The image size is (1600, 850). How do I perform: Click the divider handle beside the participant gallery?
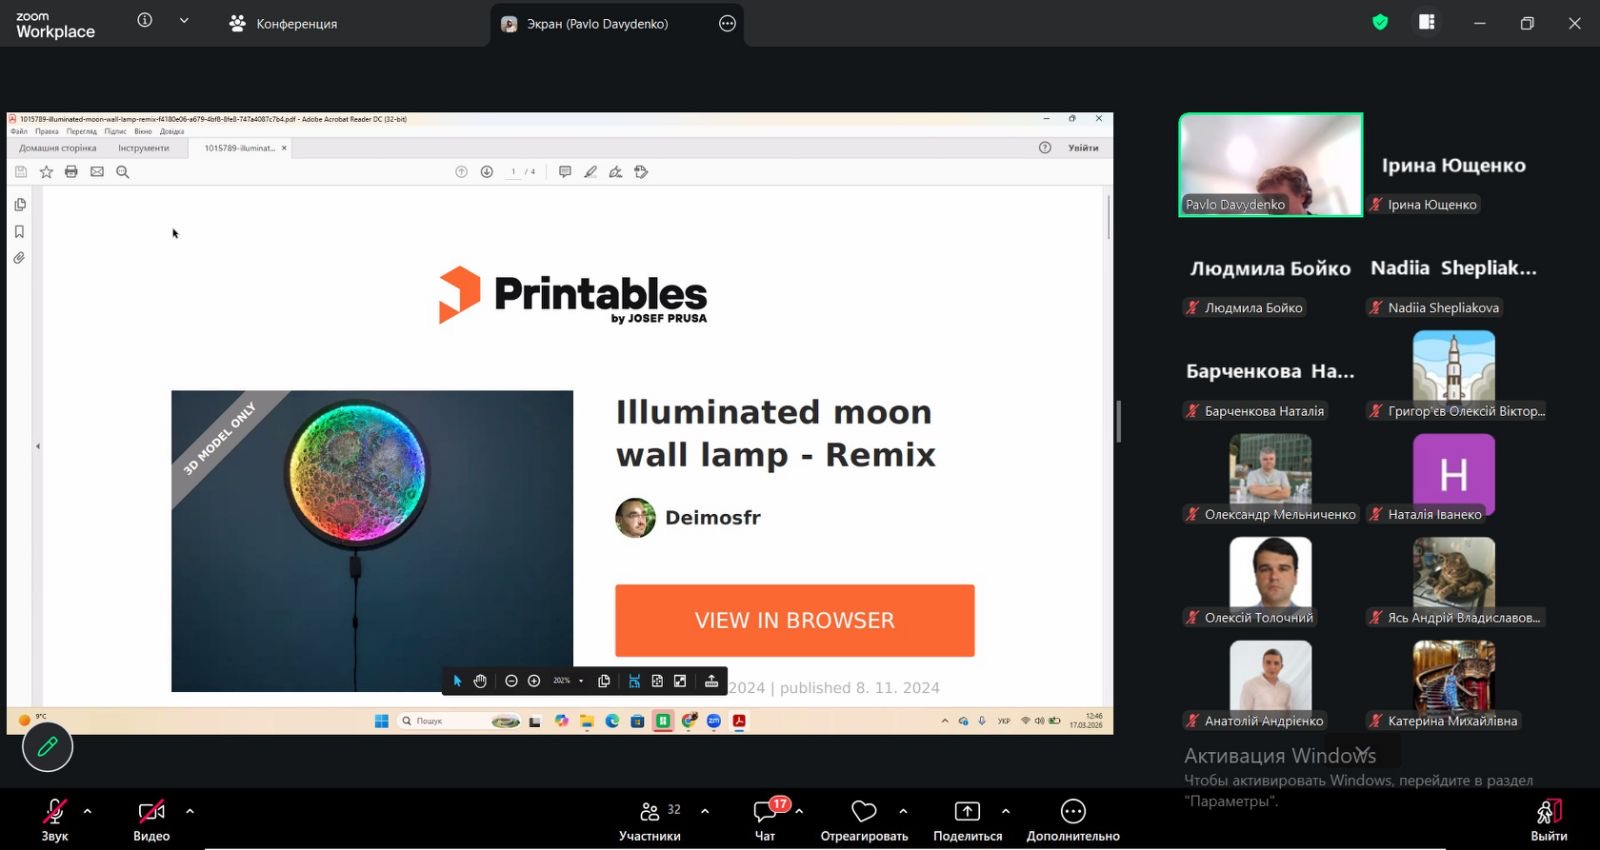[1118, 421]
